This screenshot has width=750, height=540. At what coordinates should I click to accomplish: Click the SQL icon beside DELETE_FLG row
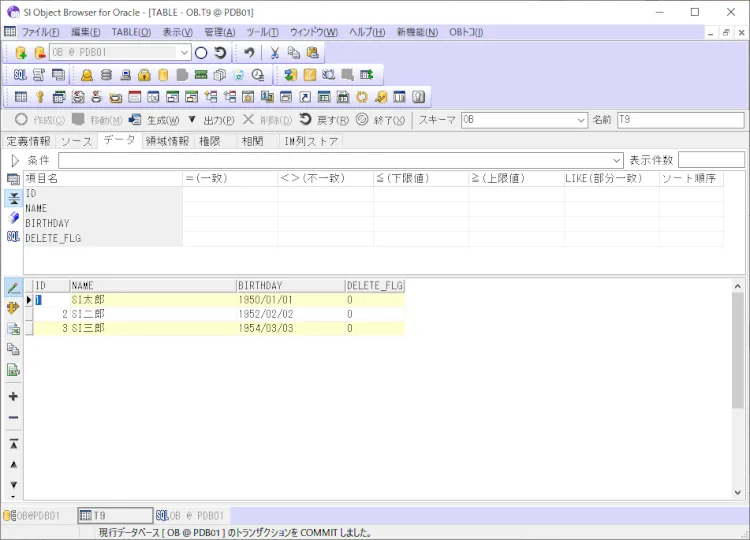coord(13,237)
